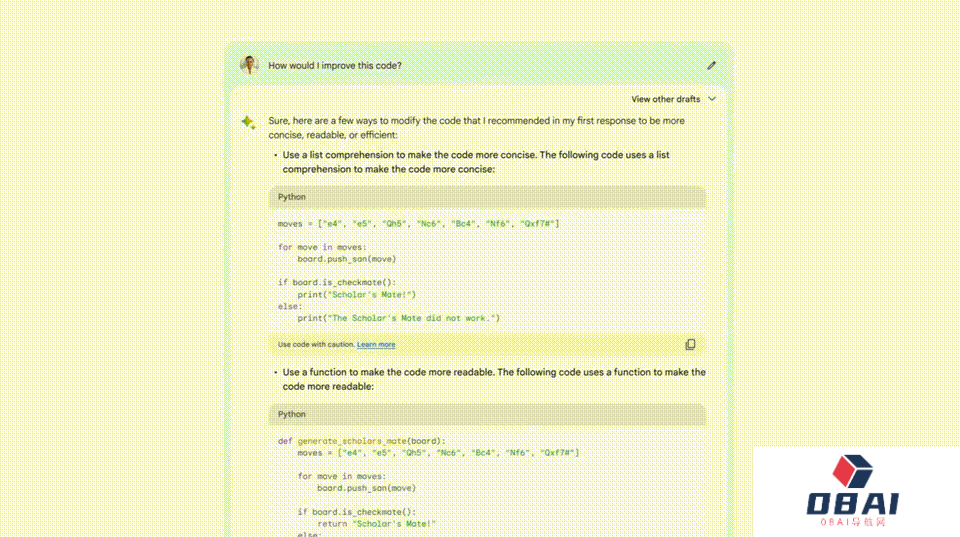Click the 'for move in moves:' line in first code block
This screenshot has width=960, height=537.
tap(322, 247)
